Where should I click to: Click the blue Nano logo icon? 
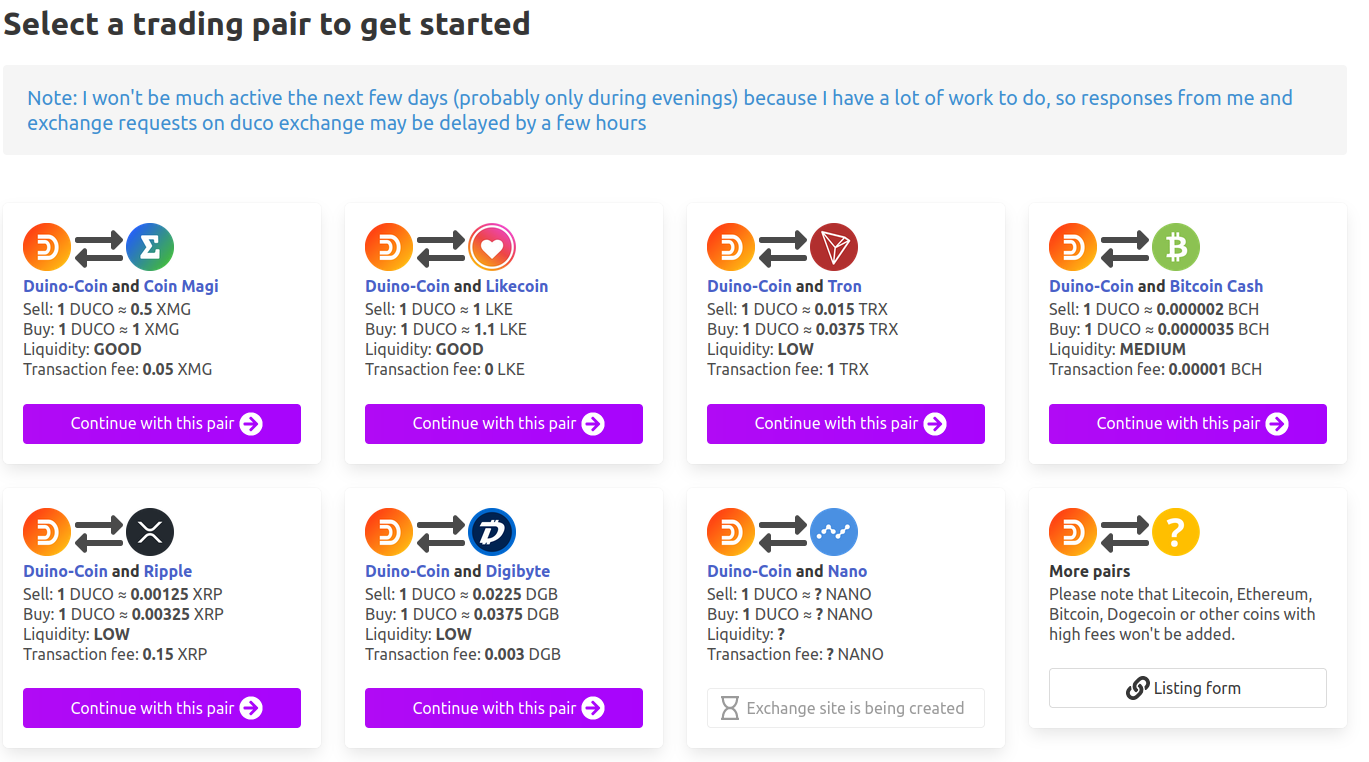coord(834,532)
